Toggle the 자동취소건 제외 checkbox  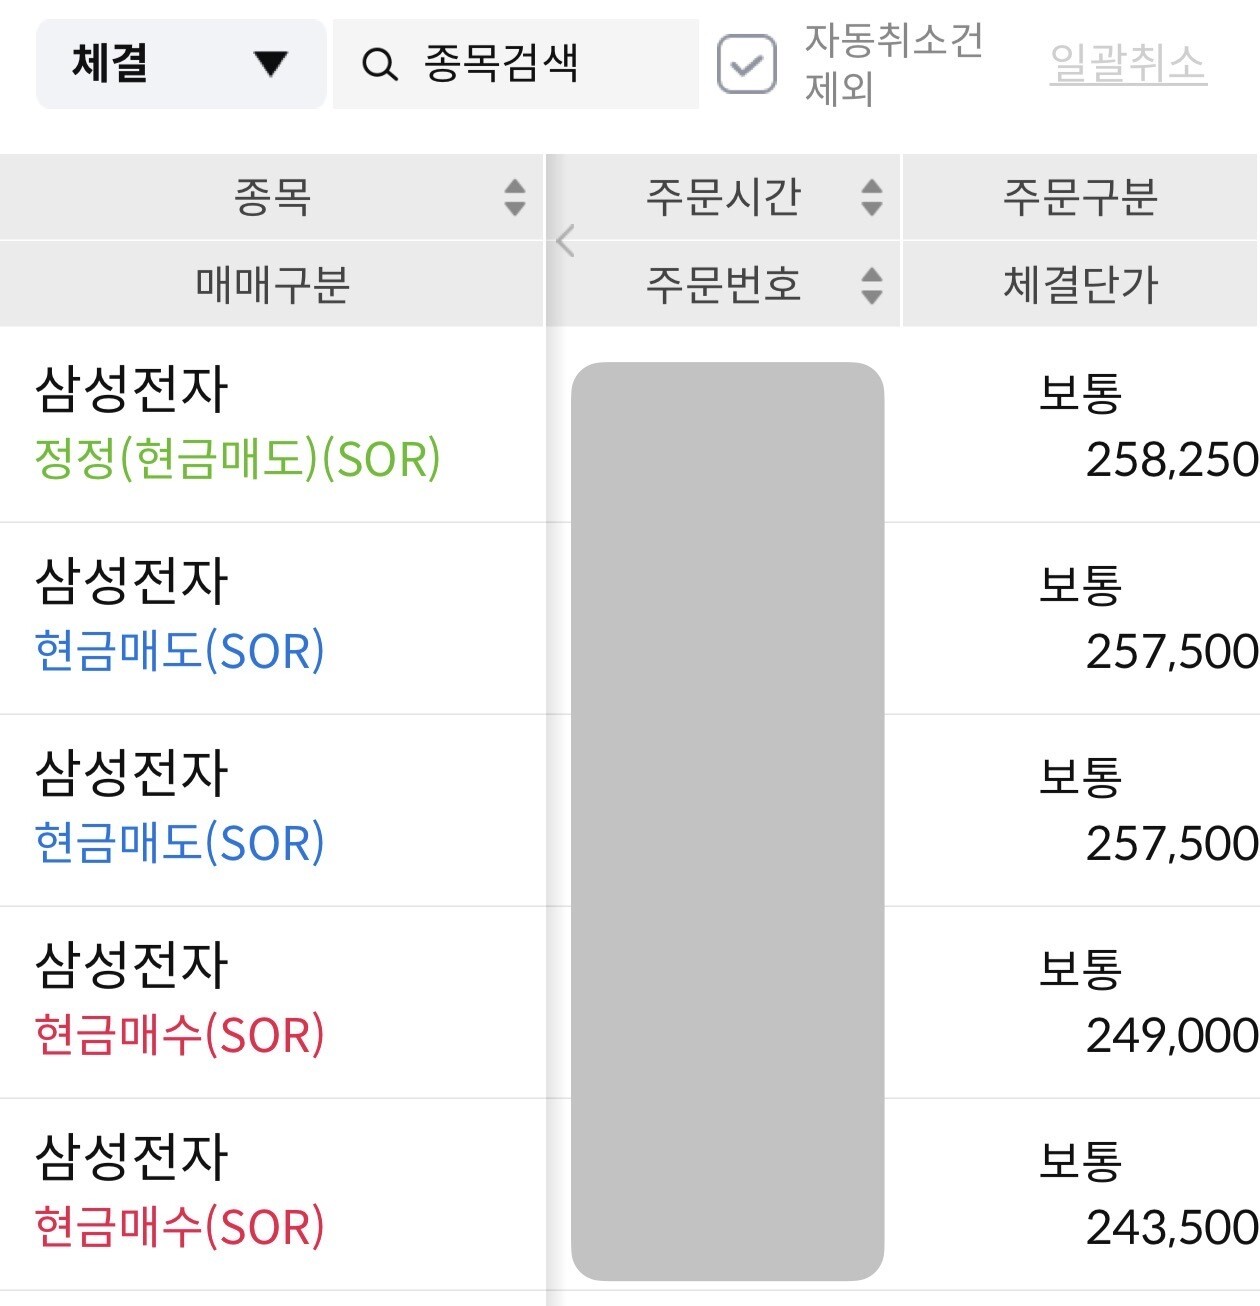pos(747,64)
